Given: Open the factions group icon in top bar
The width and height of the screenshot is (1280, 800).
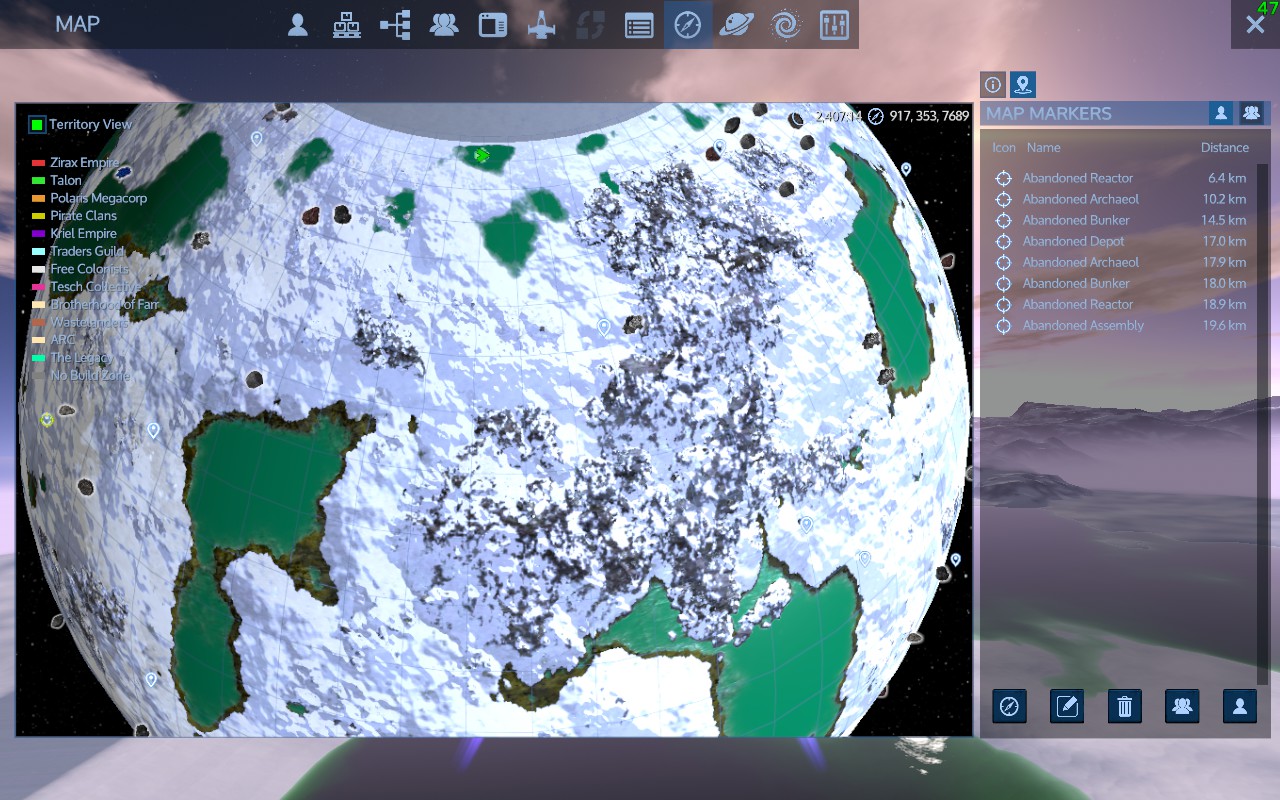Looking at the screenshot, I should pyautogui.click(x=444, y=25).
